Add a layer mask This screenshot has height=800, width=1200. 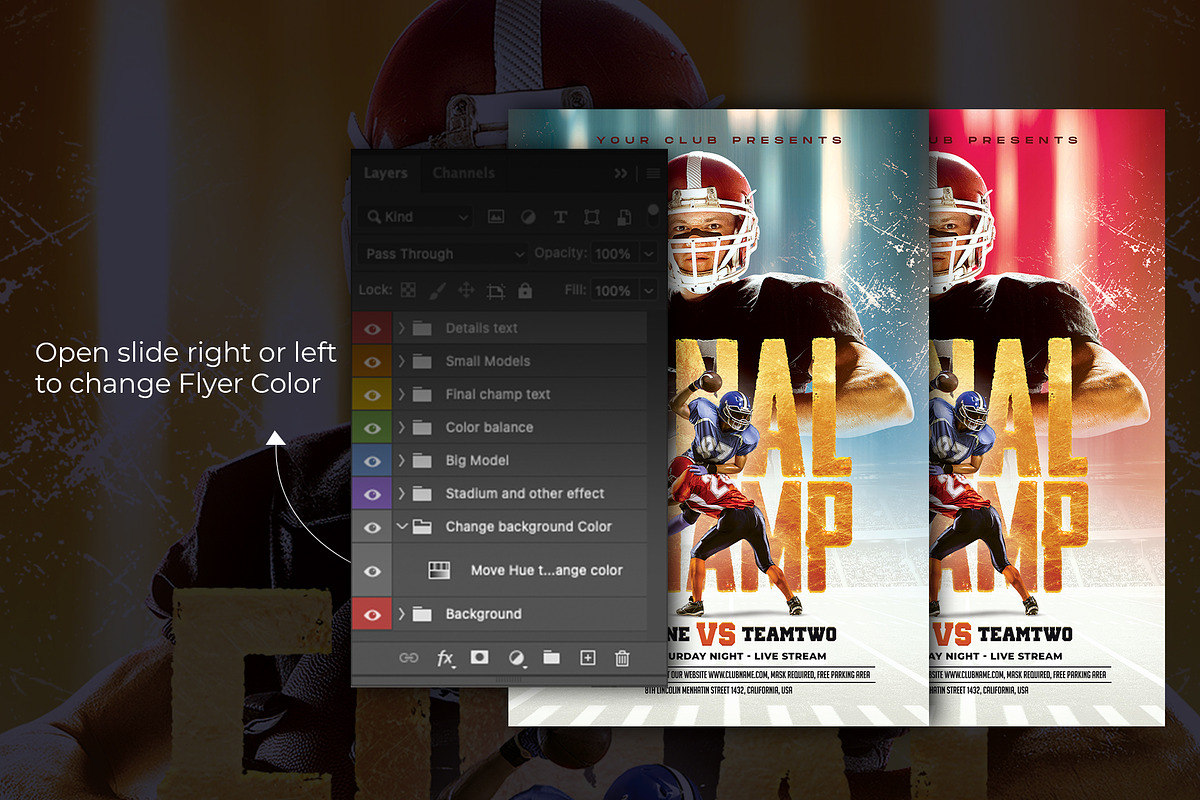point(480,657)
